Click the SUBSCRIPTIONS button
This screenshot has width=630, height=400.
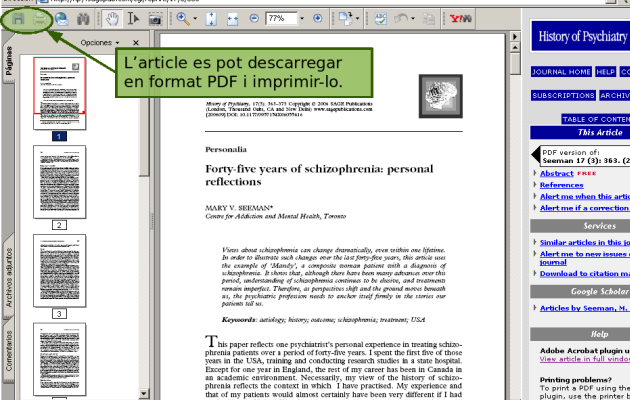[x=563, y=96]
